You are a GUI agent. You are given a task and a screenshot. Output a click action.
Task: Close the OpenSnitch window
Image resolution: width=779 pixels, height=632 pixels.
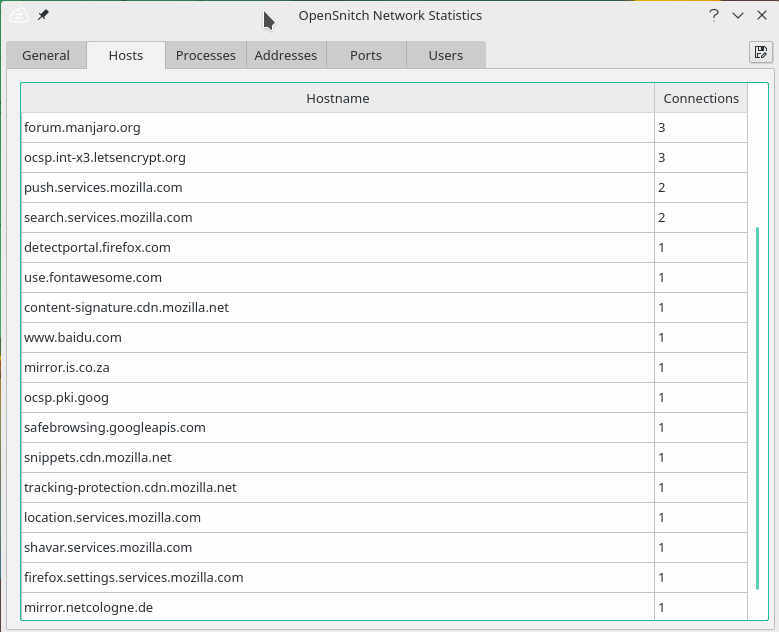coord(762,15)
